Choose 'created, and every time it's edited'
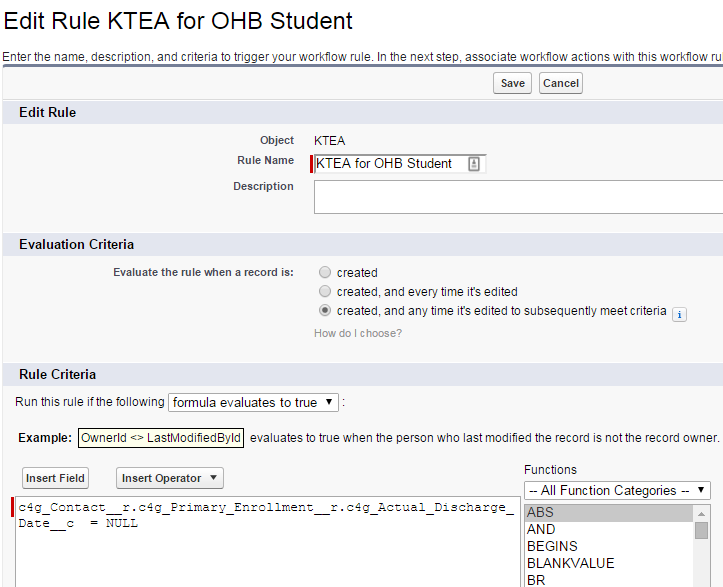The height and width of the screenshot is (587, 723). 324,291
